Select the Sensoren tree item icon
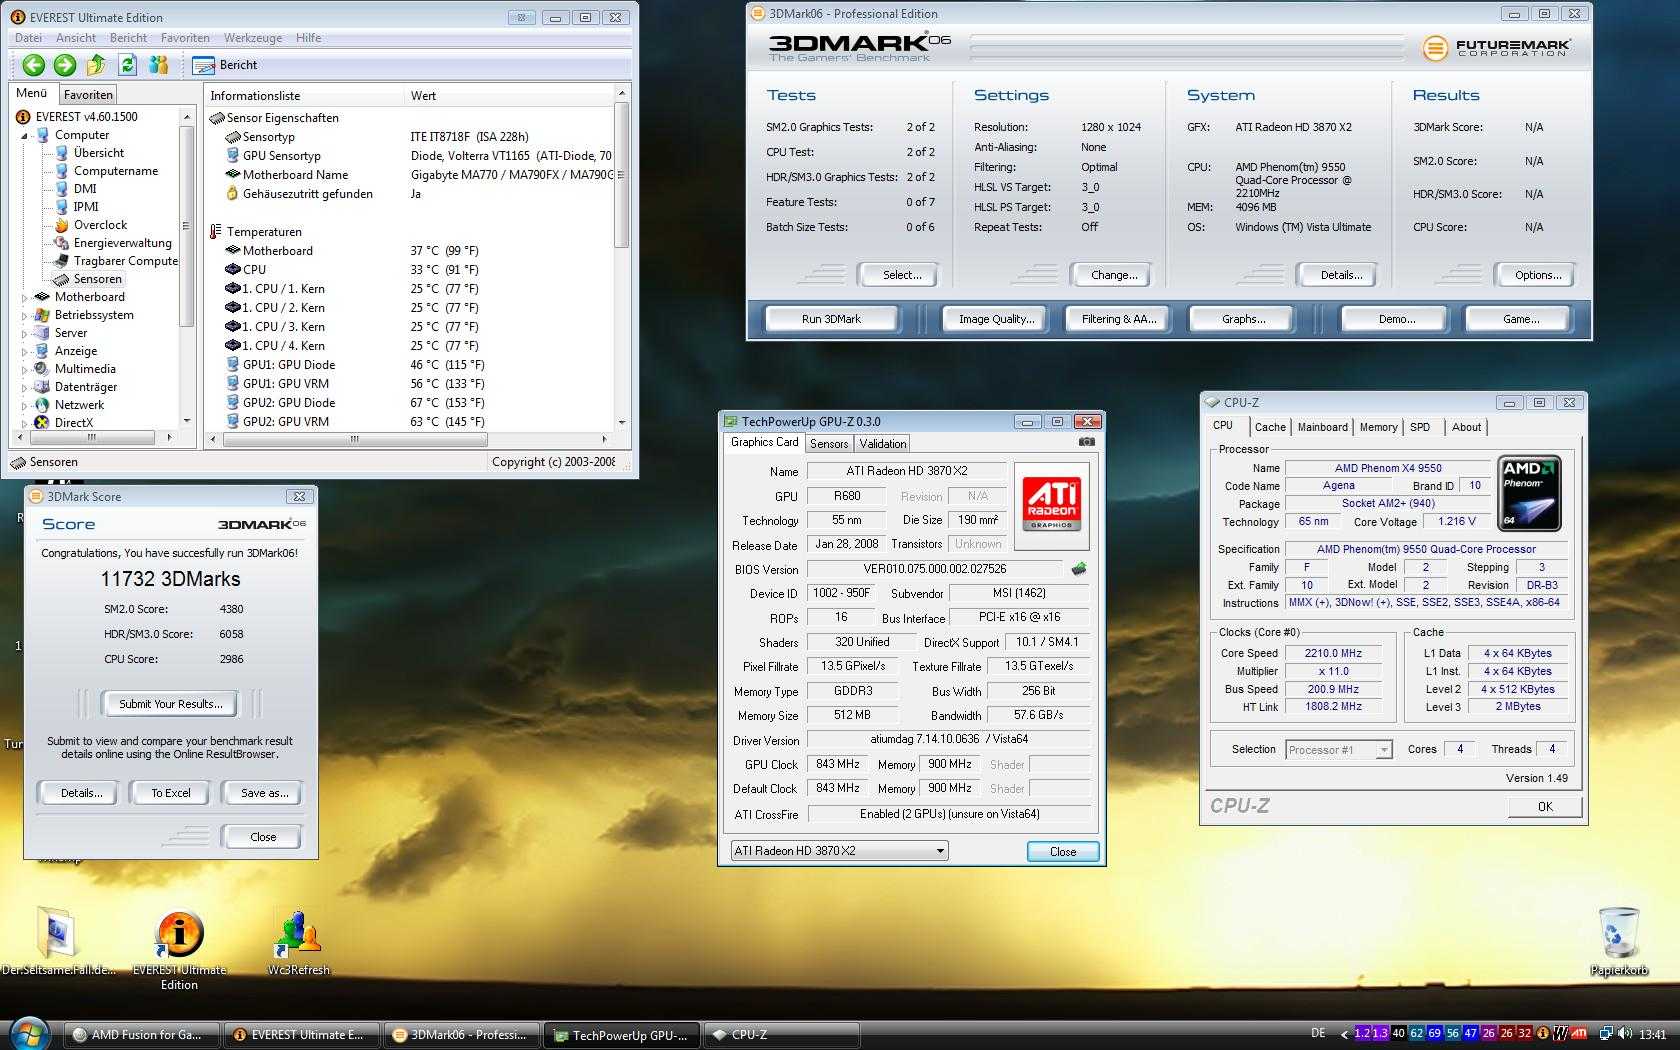The width and height of the screenshot is (1680, 1050). click(61, 279)
